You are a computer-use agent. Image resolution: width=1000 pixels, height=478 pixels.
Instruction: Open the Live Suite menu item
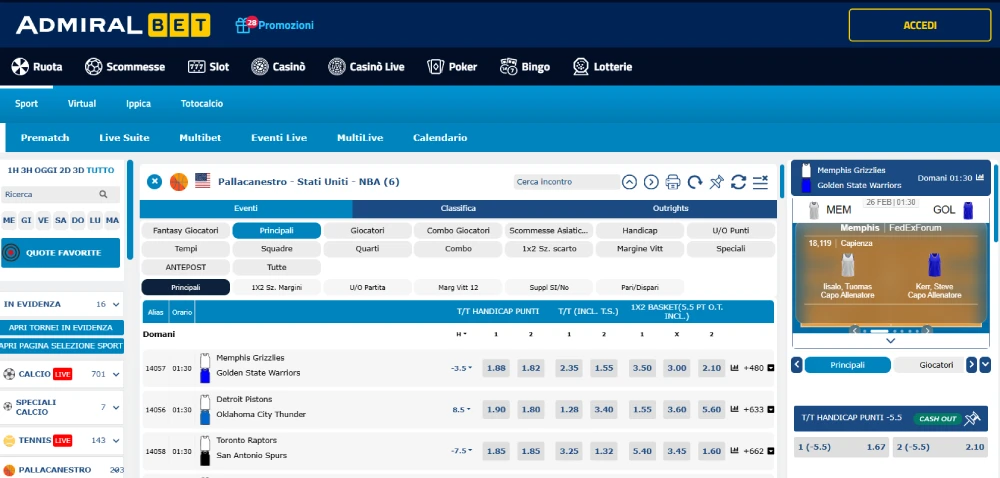(124, 138)
